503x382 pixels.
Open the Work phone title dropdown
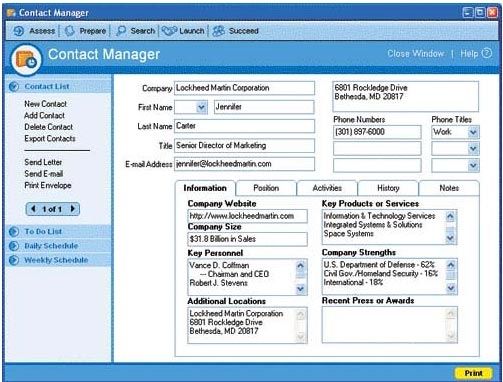[x=473, y=132]
